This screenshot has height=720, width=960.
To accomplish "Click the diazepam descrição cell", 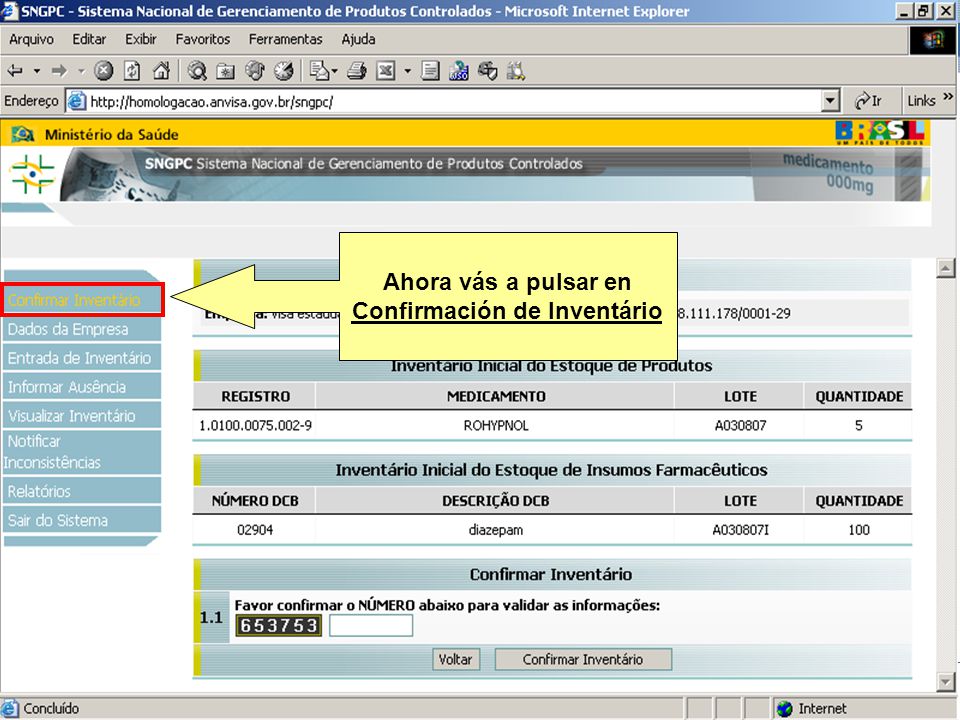I will pyautogui.click(x=496, y=530).
